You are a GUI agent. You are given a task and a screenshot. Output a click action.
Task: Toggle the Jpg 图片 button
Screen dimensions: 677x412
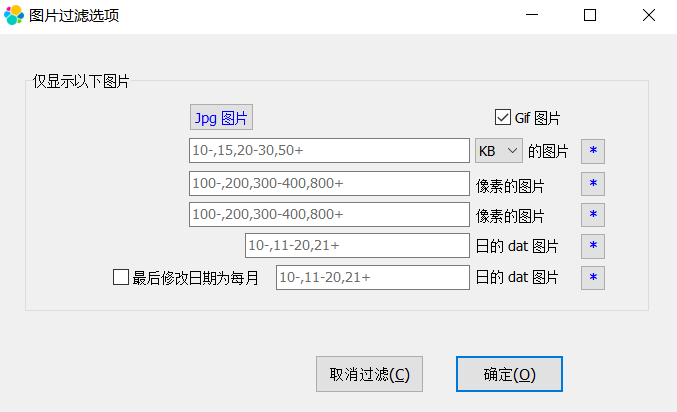click(x=221, y=117)
